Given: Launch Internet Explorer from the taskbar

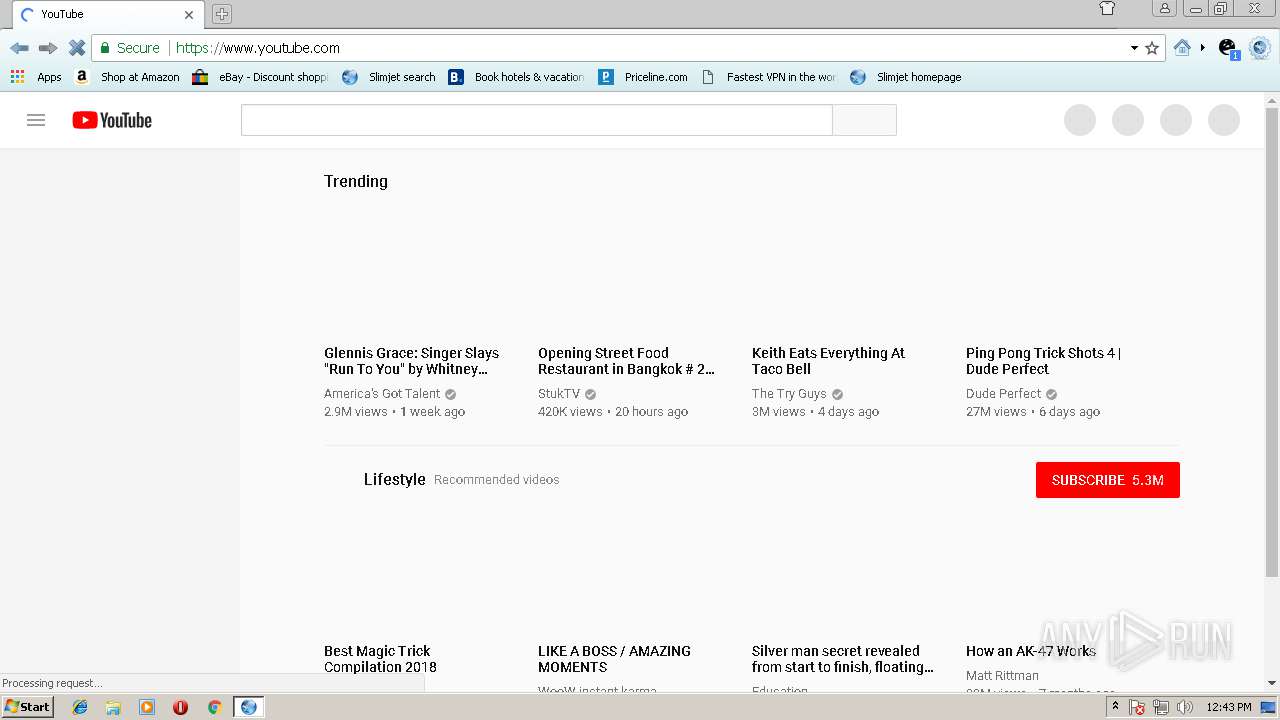Looking at the screenshot, I should (x=80, y=707).
